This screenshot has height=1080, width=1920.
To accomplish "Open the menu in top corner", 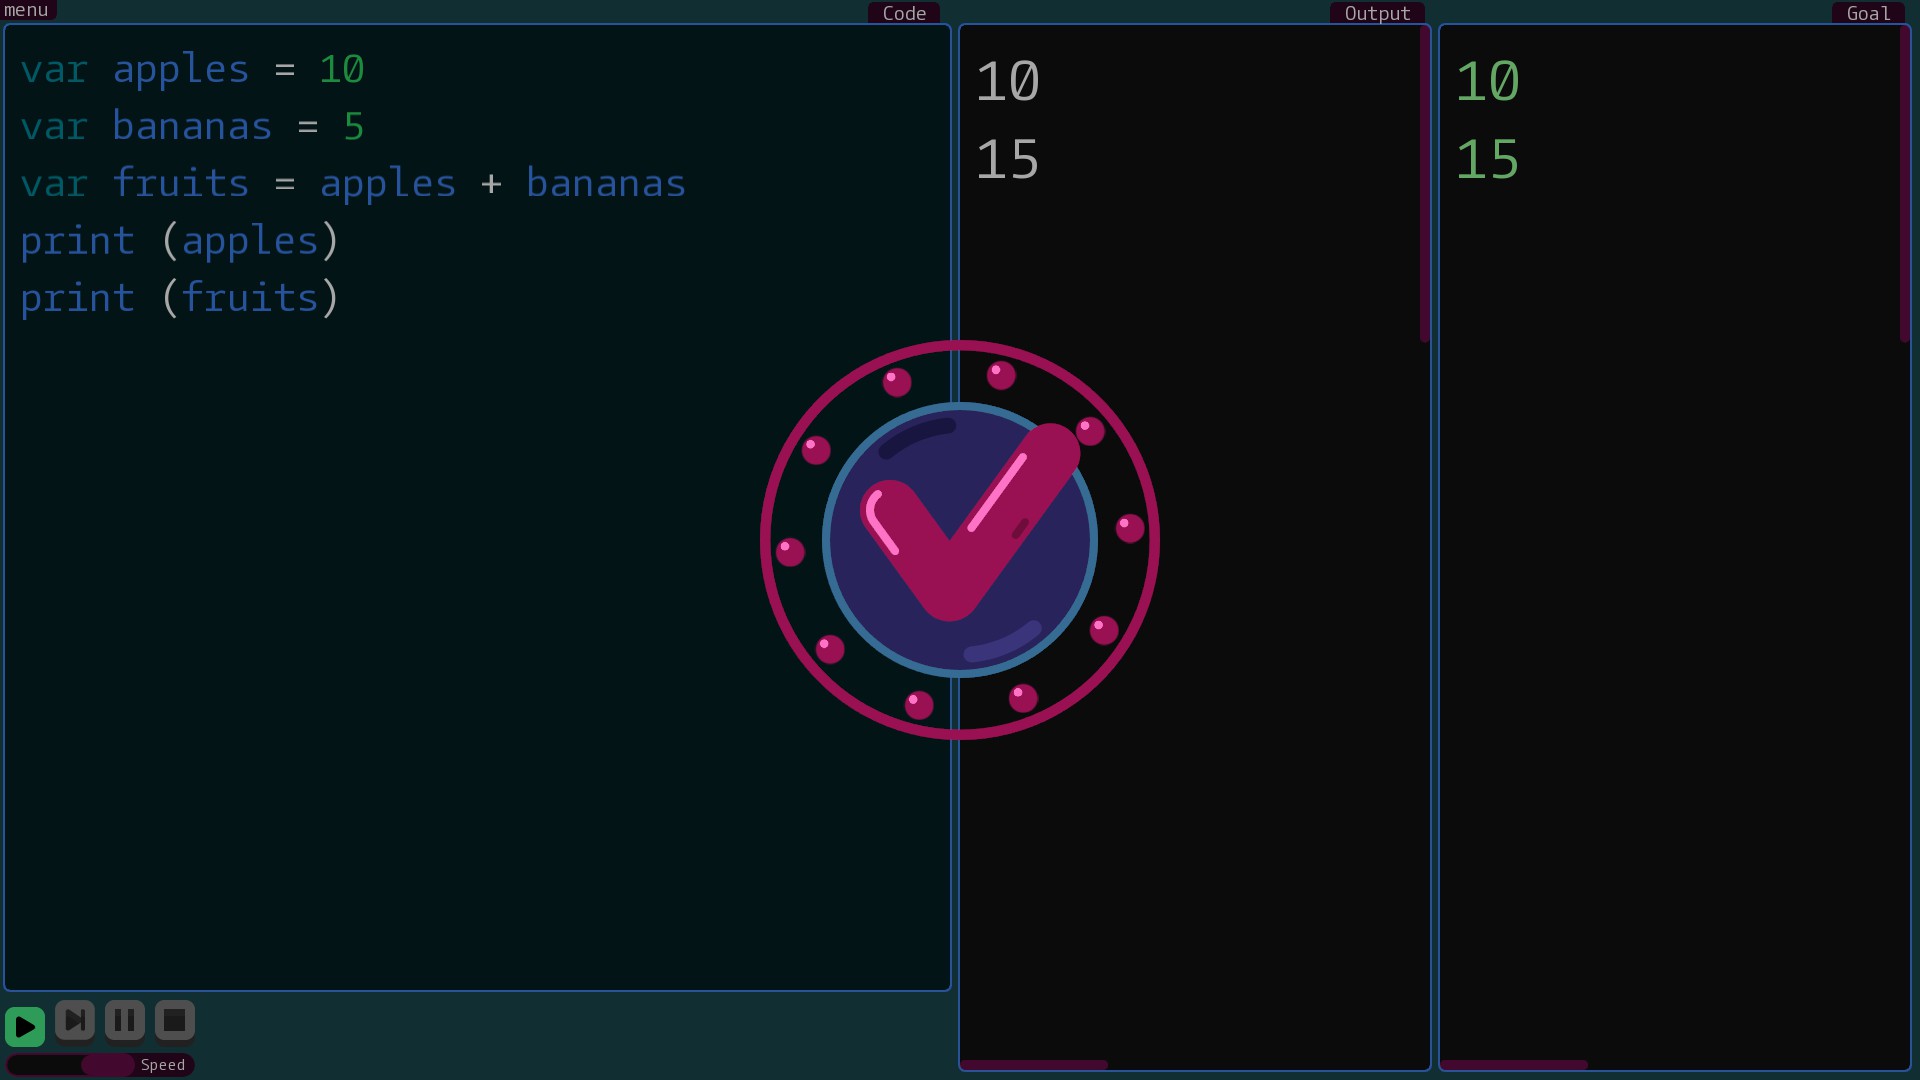I will [27, 10].
